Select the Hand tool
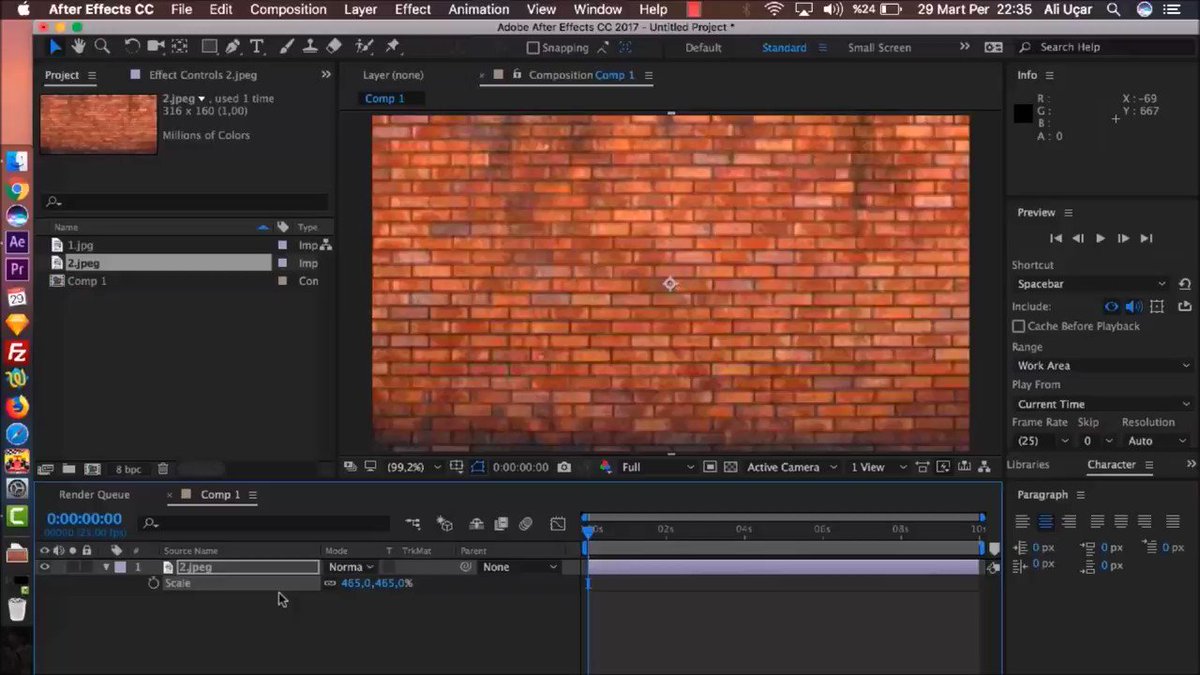Screen dimensions: 1200x675 coord(79,46)
